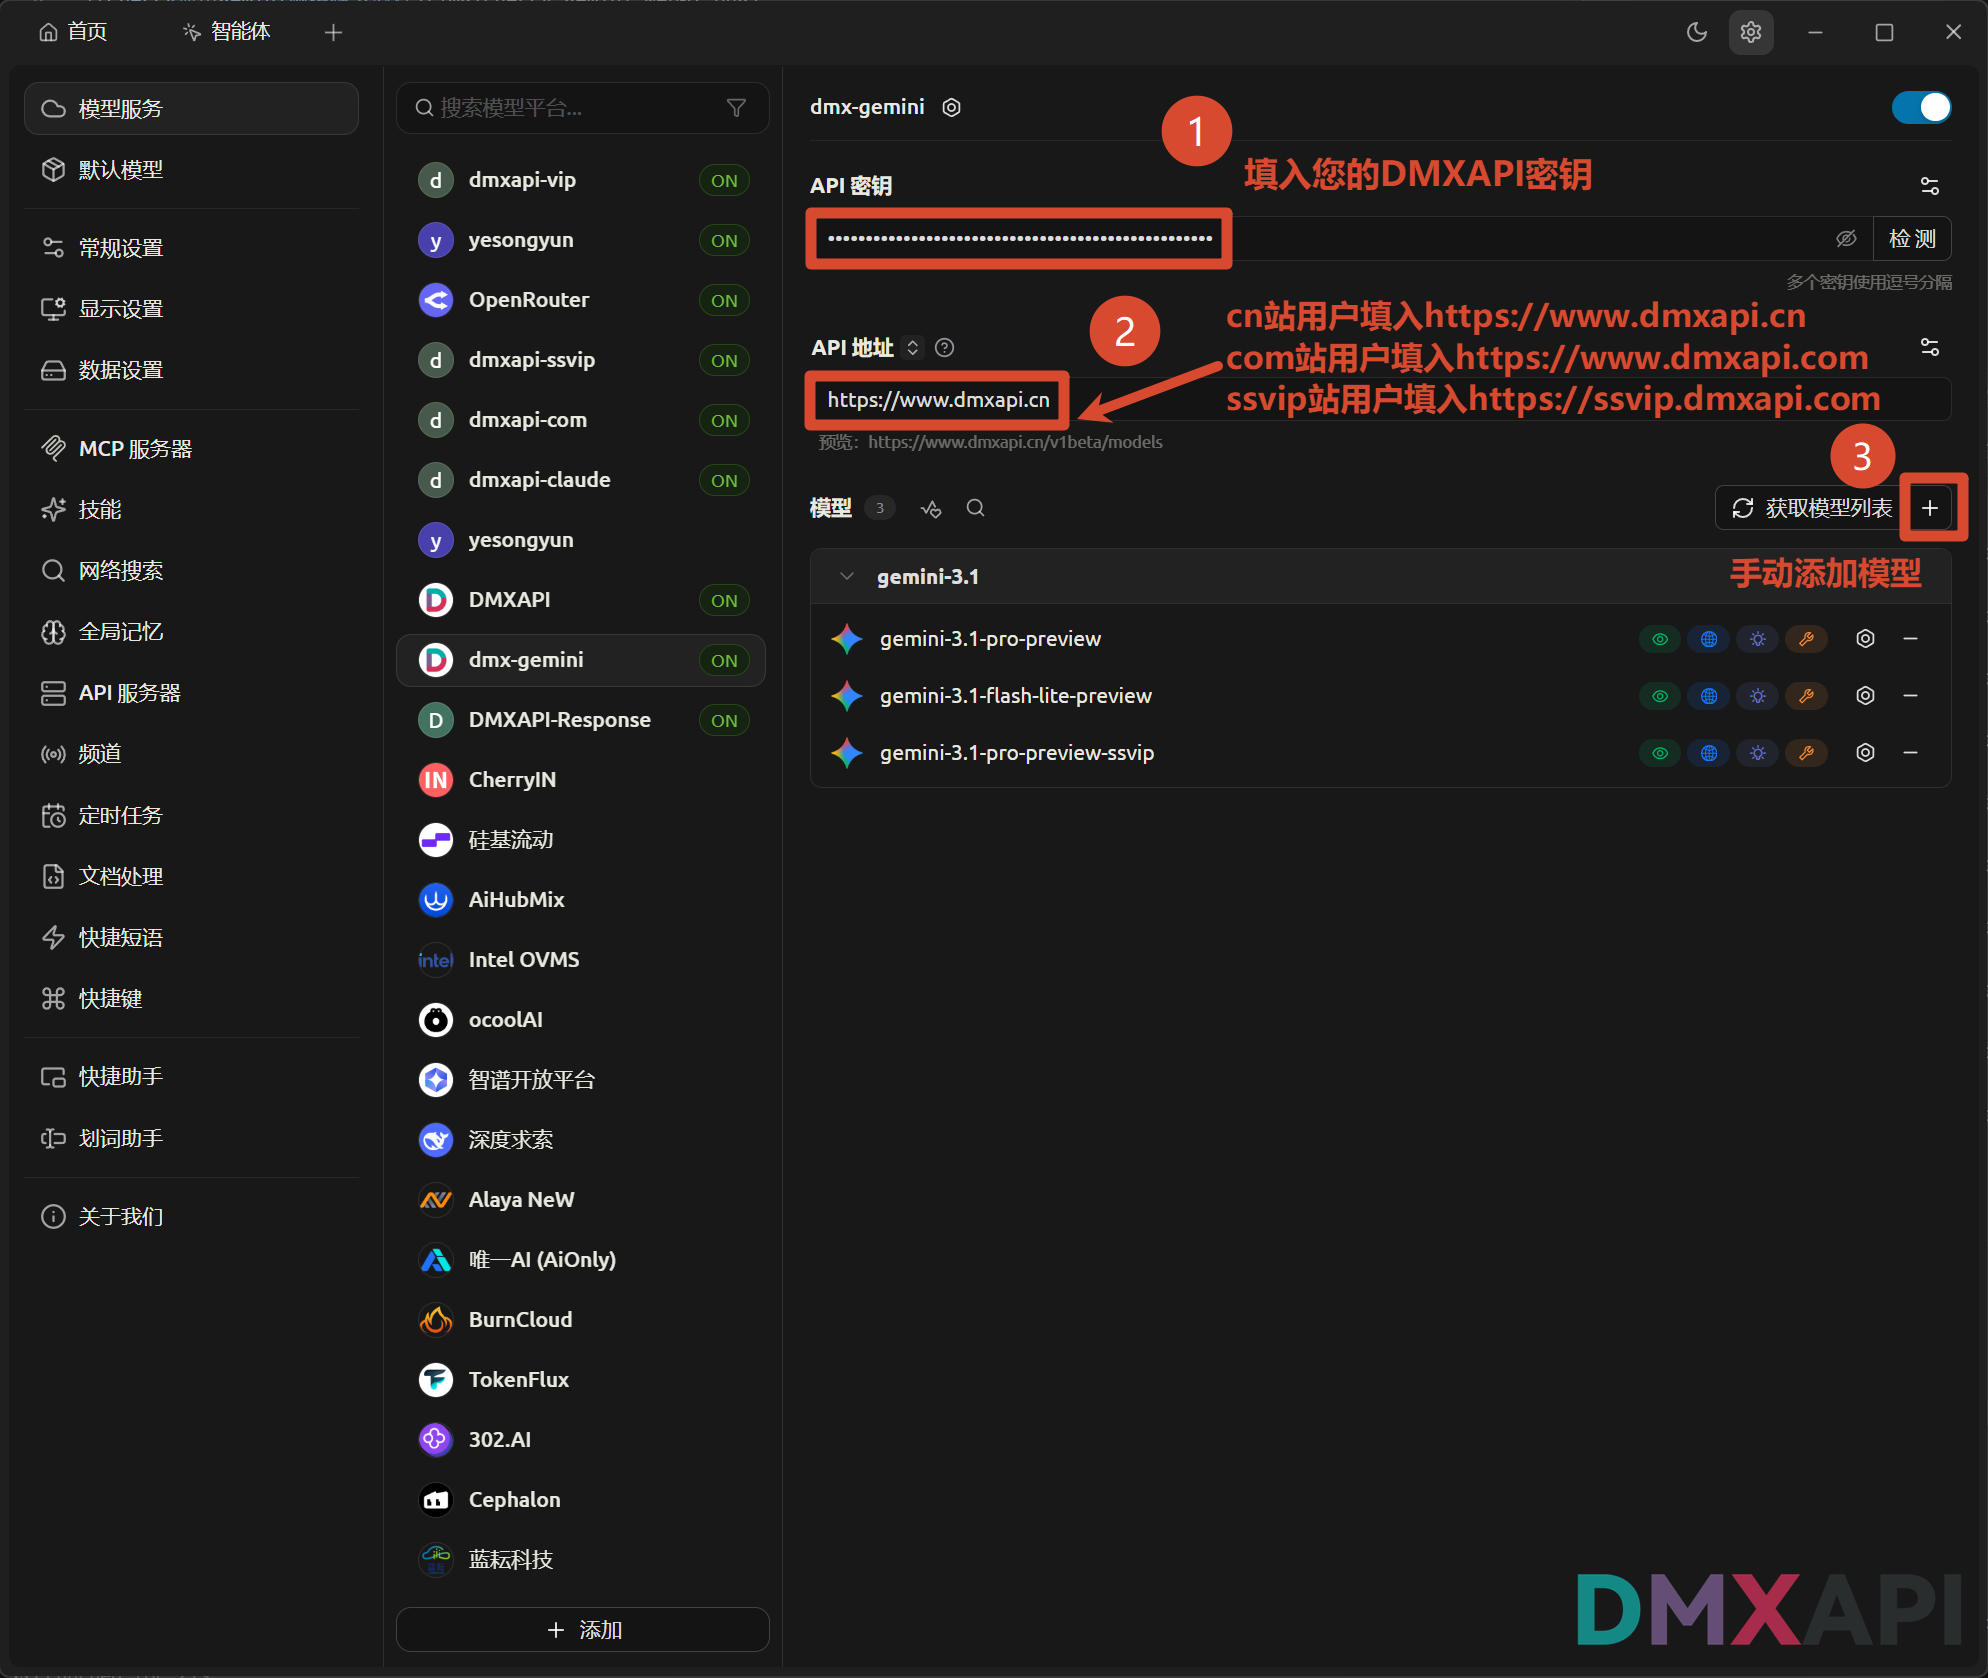Switch to the 智能体 tab
The image size is (1988, 1678).
click(x=227, y=32)
